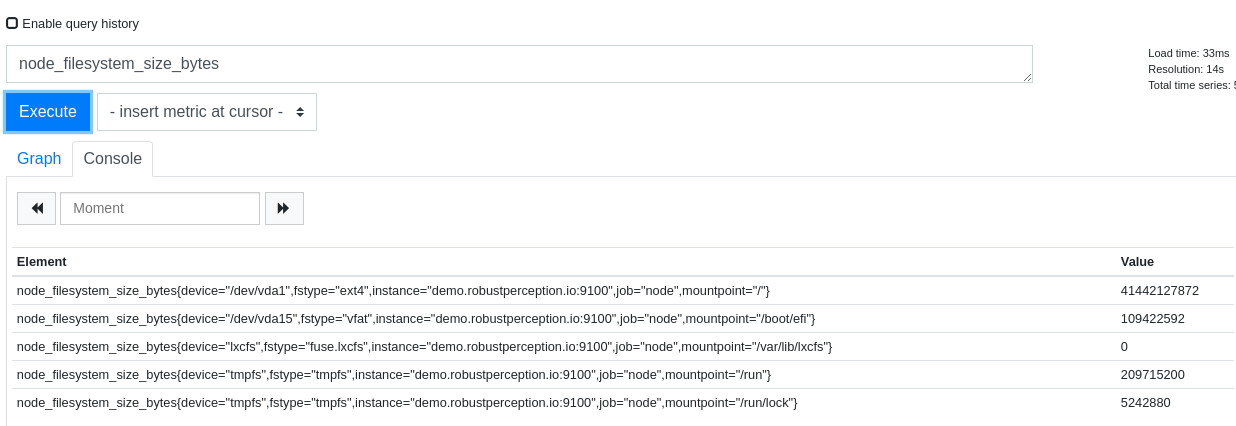
Task: Select the /dev/vda15 vfat /boot/efi row
Action: click(623, 318)
